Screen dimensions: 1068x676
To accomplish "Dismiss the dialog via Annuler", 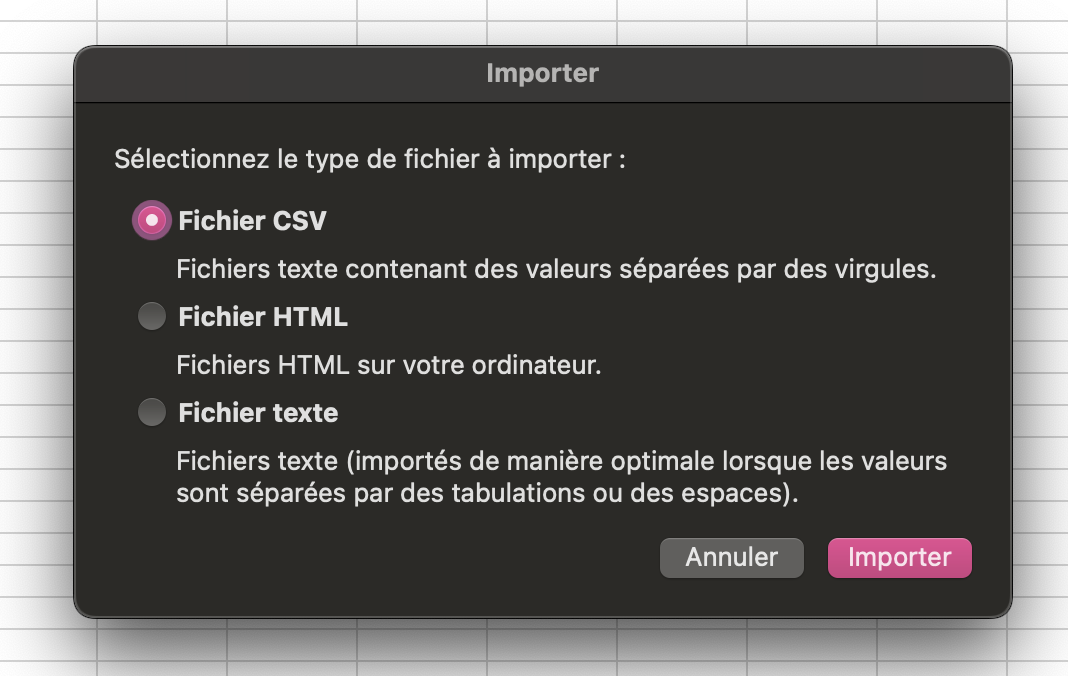I will [731, 557].
